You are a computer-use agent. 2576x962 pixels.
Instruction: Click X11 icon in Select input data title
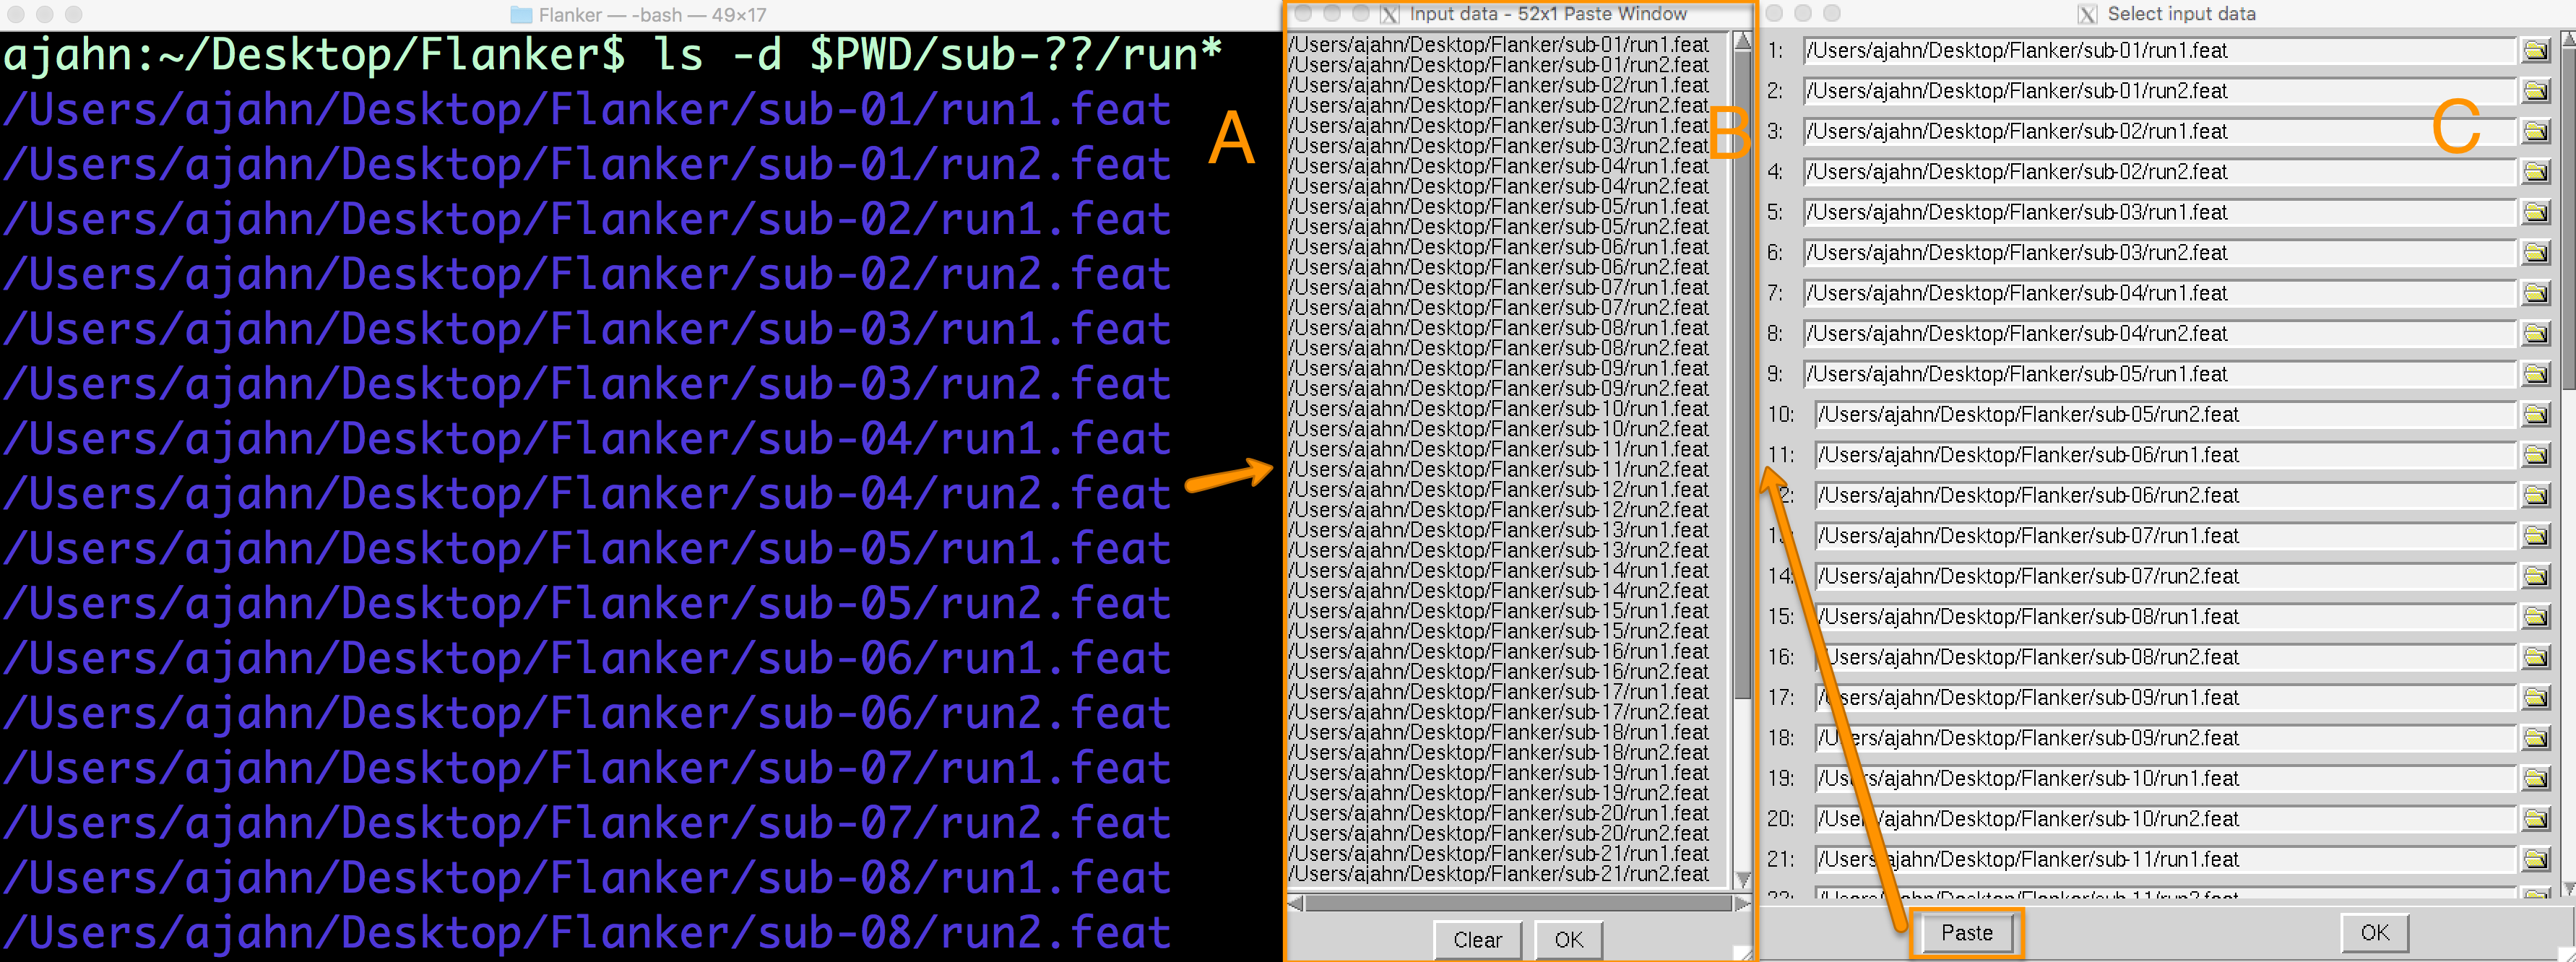click(x=2087, y=14)
